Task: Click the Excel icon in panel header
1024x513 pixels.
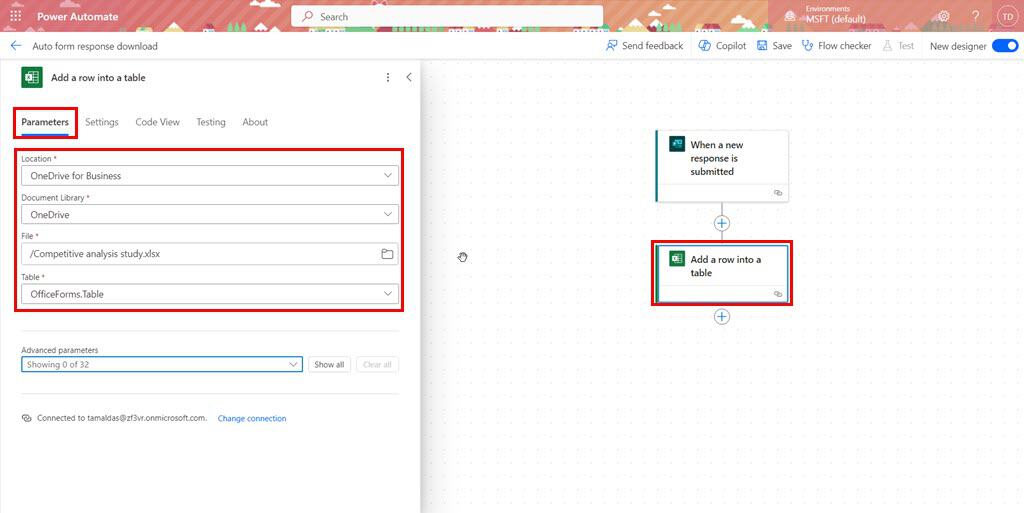Action: click(x=31, y=77)
